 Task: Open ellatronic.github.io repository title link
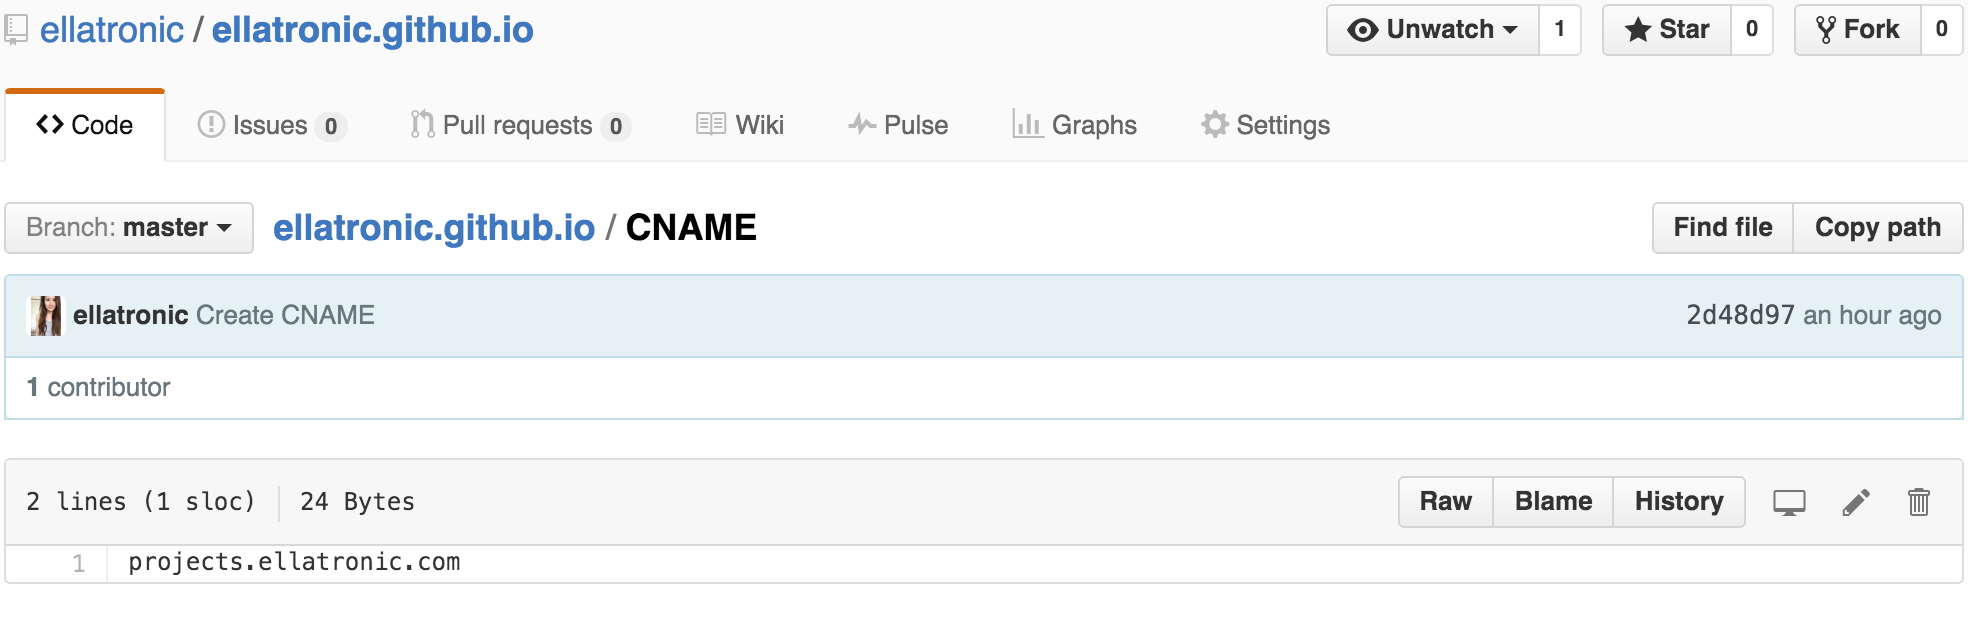click(373, 30)
